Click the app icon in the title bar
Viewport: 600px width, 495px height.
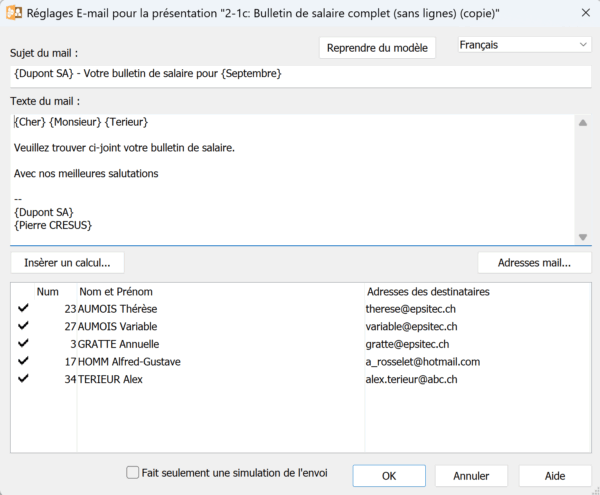[x=15, y=14]
